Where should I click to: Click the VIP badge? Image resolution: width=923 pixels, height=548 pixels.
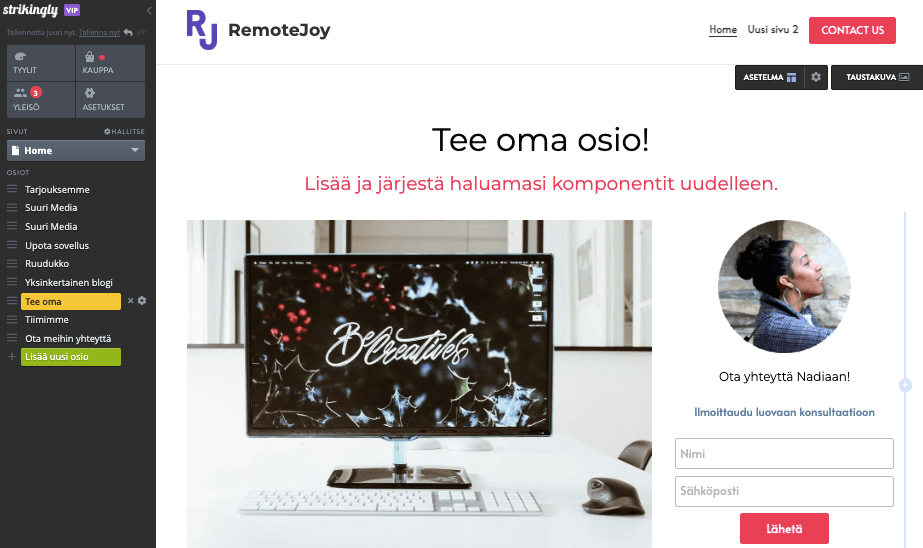(x=72, y=10)
